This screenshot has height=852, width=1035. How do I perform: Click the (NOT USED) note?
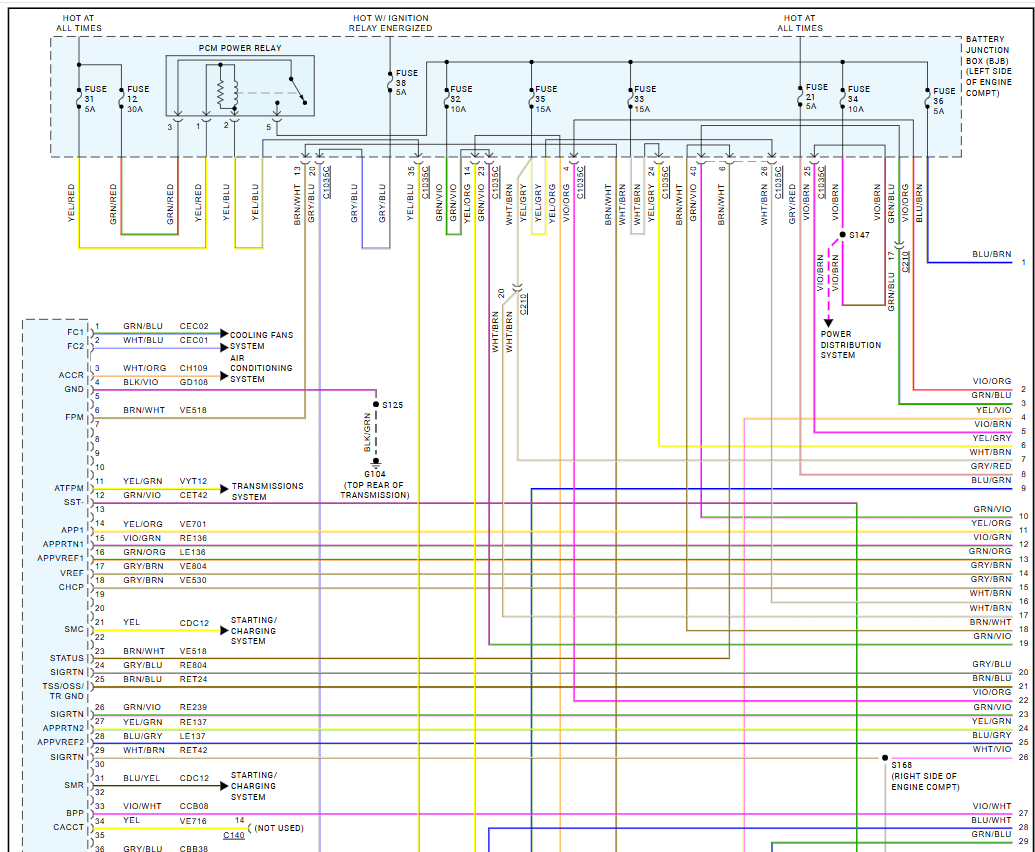[x=279, y=828]
